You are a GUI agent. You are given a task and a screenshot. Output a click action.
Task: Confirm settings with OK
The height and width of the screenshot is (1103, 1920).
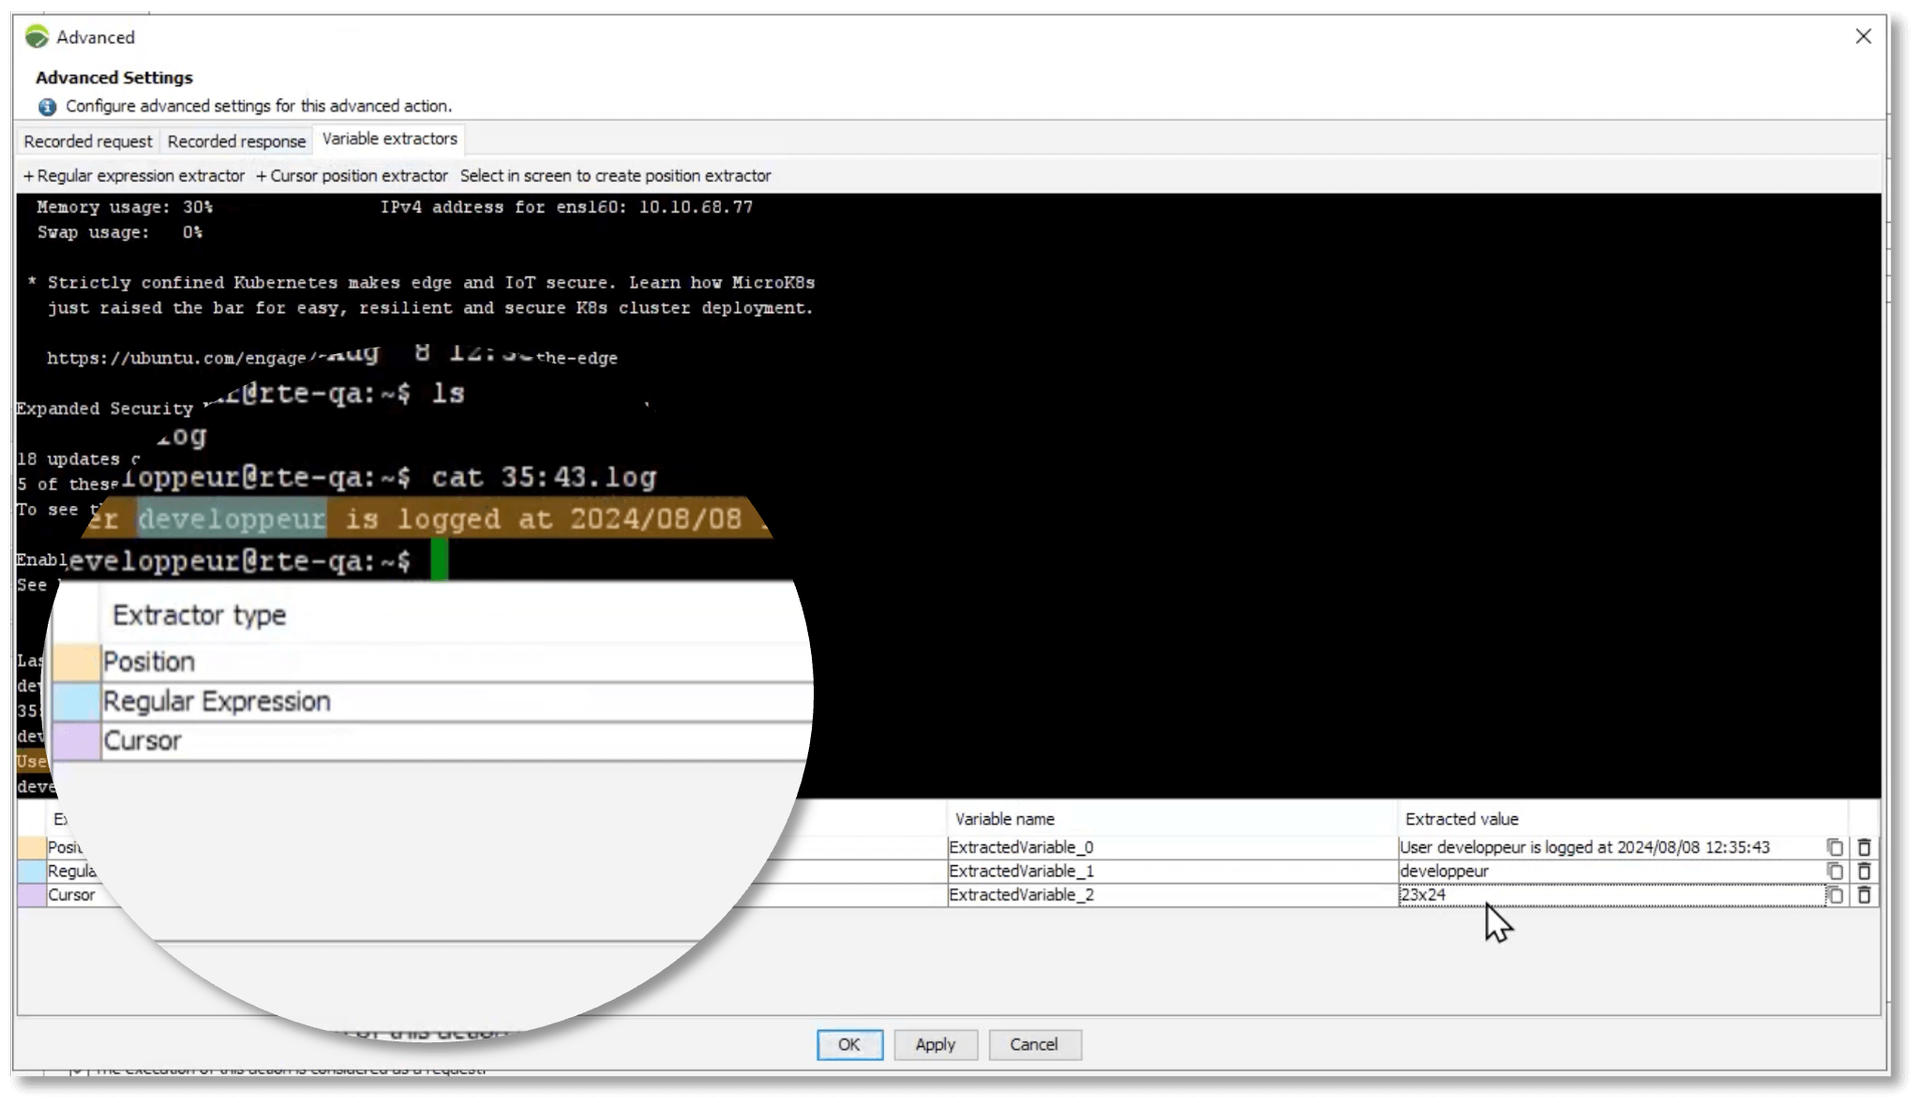(849, 1044)
